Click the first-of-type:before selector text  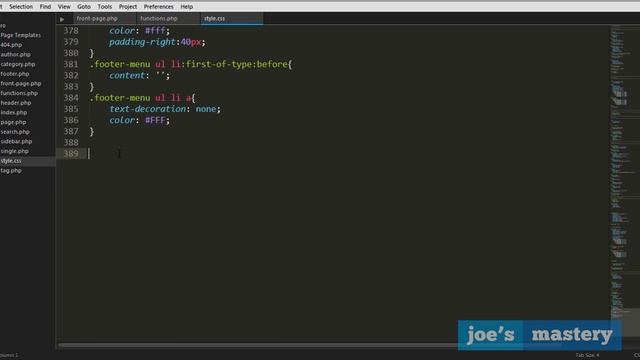[237, 64]
